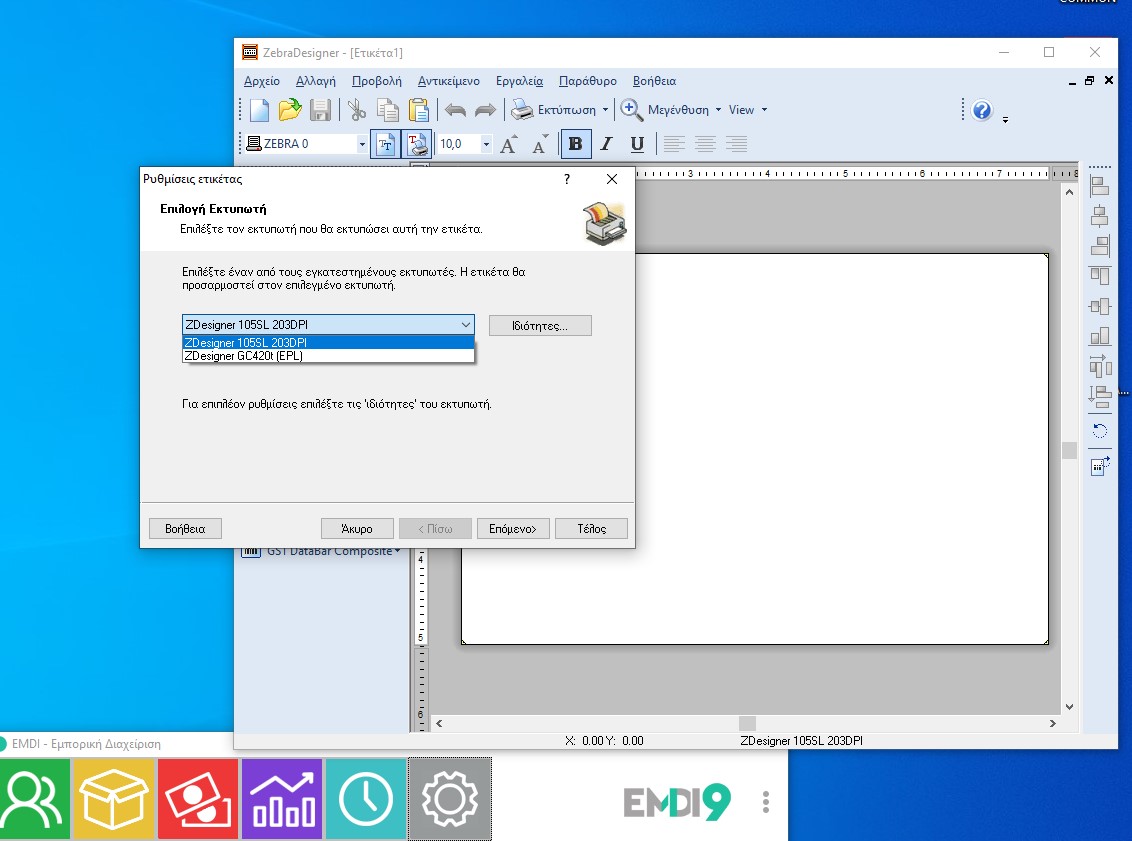Collapse the printer selection combo box

[x=466, y=325]
